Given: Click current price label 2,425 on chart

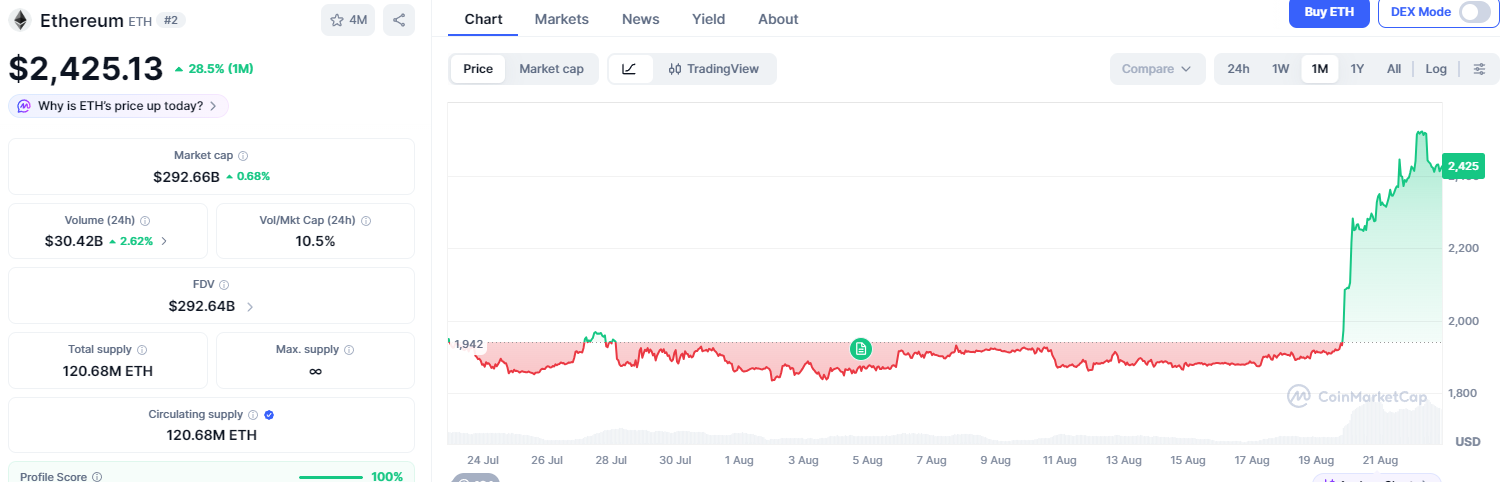Looking at the screenshot, I should (1463, 166).
